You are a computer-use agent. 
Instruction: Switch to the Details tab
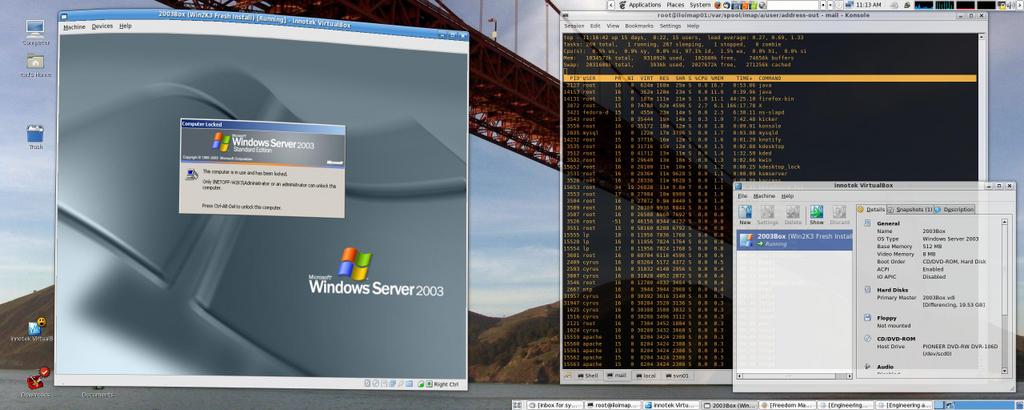click(872, 210)
